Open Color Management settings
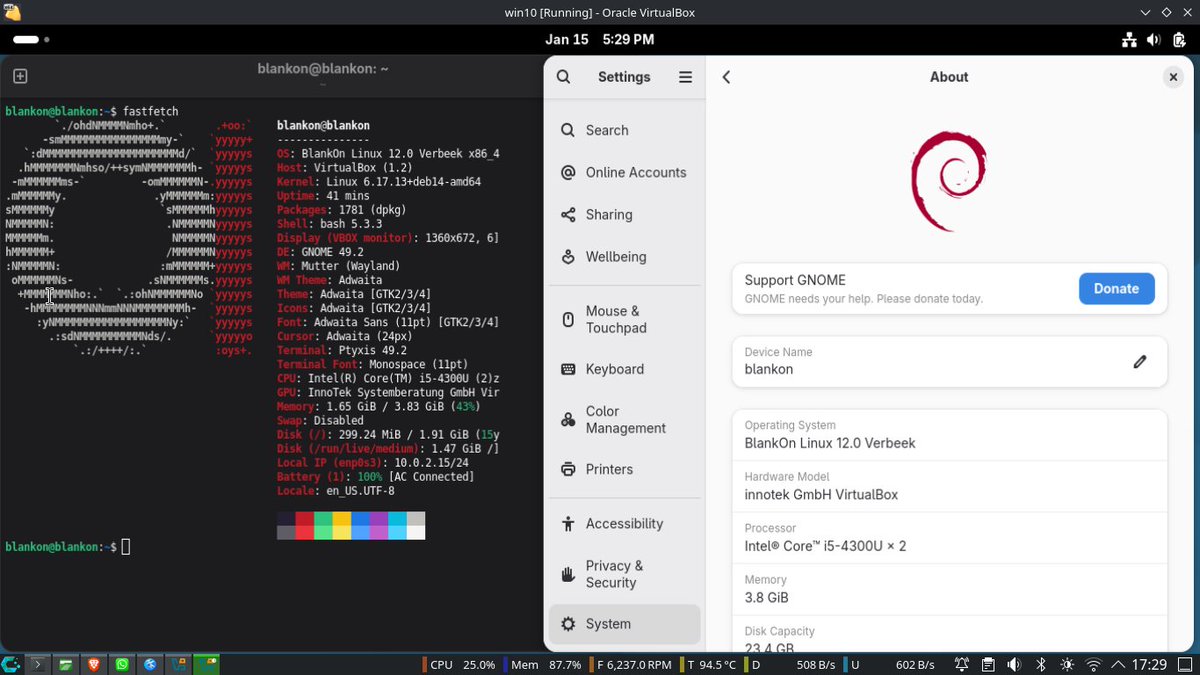The height and width of the screenshot is (675, 1200). pyautogui.click(x=625, y=419)
